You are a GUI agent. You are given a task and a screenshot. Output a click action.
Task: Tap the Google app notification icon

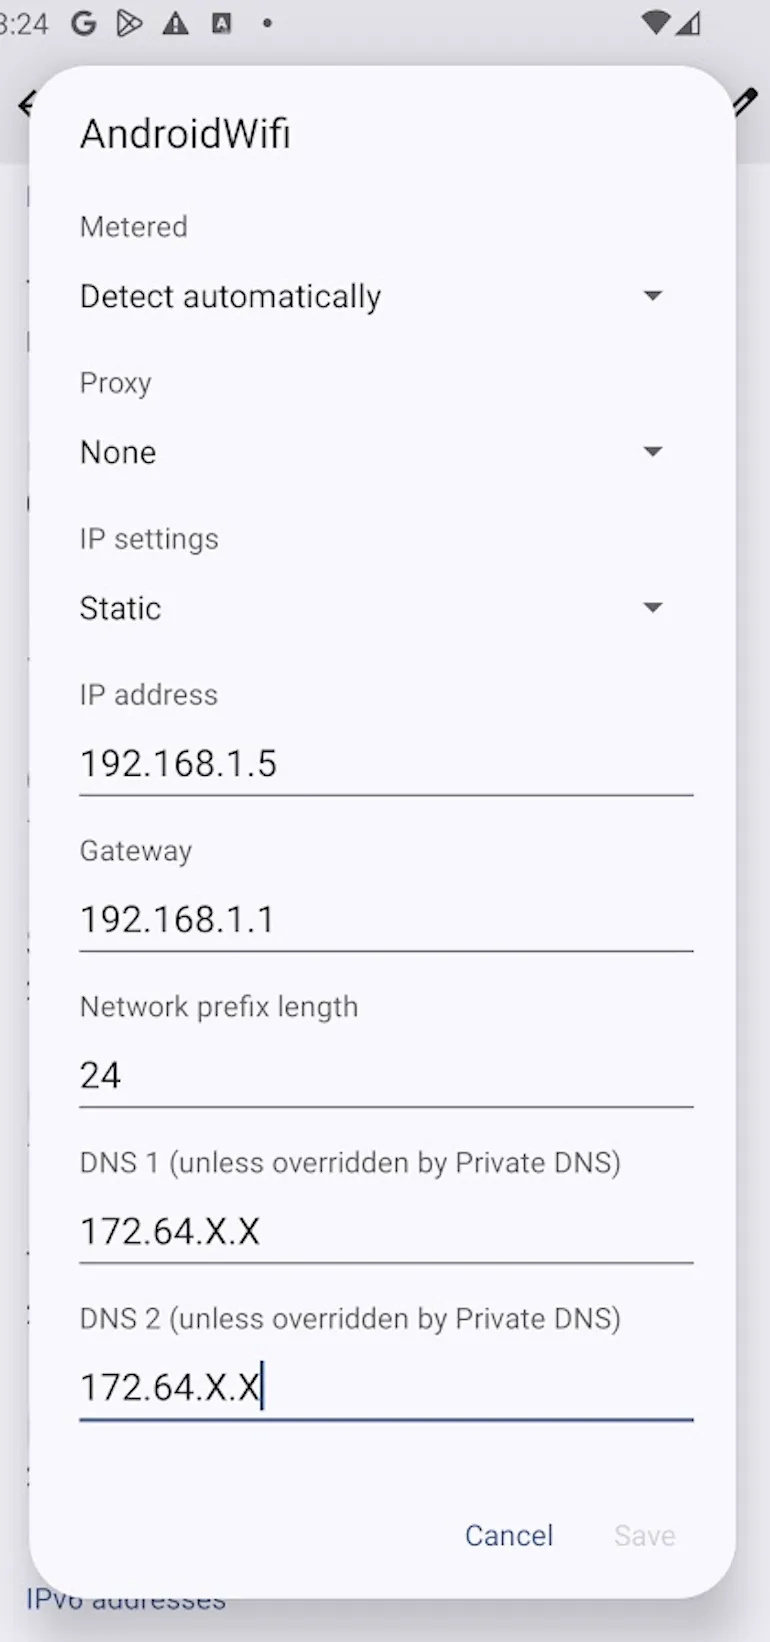tap(83, 22)
